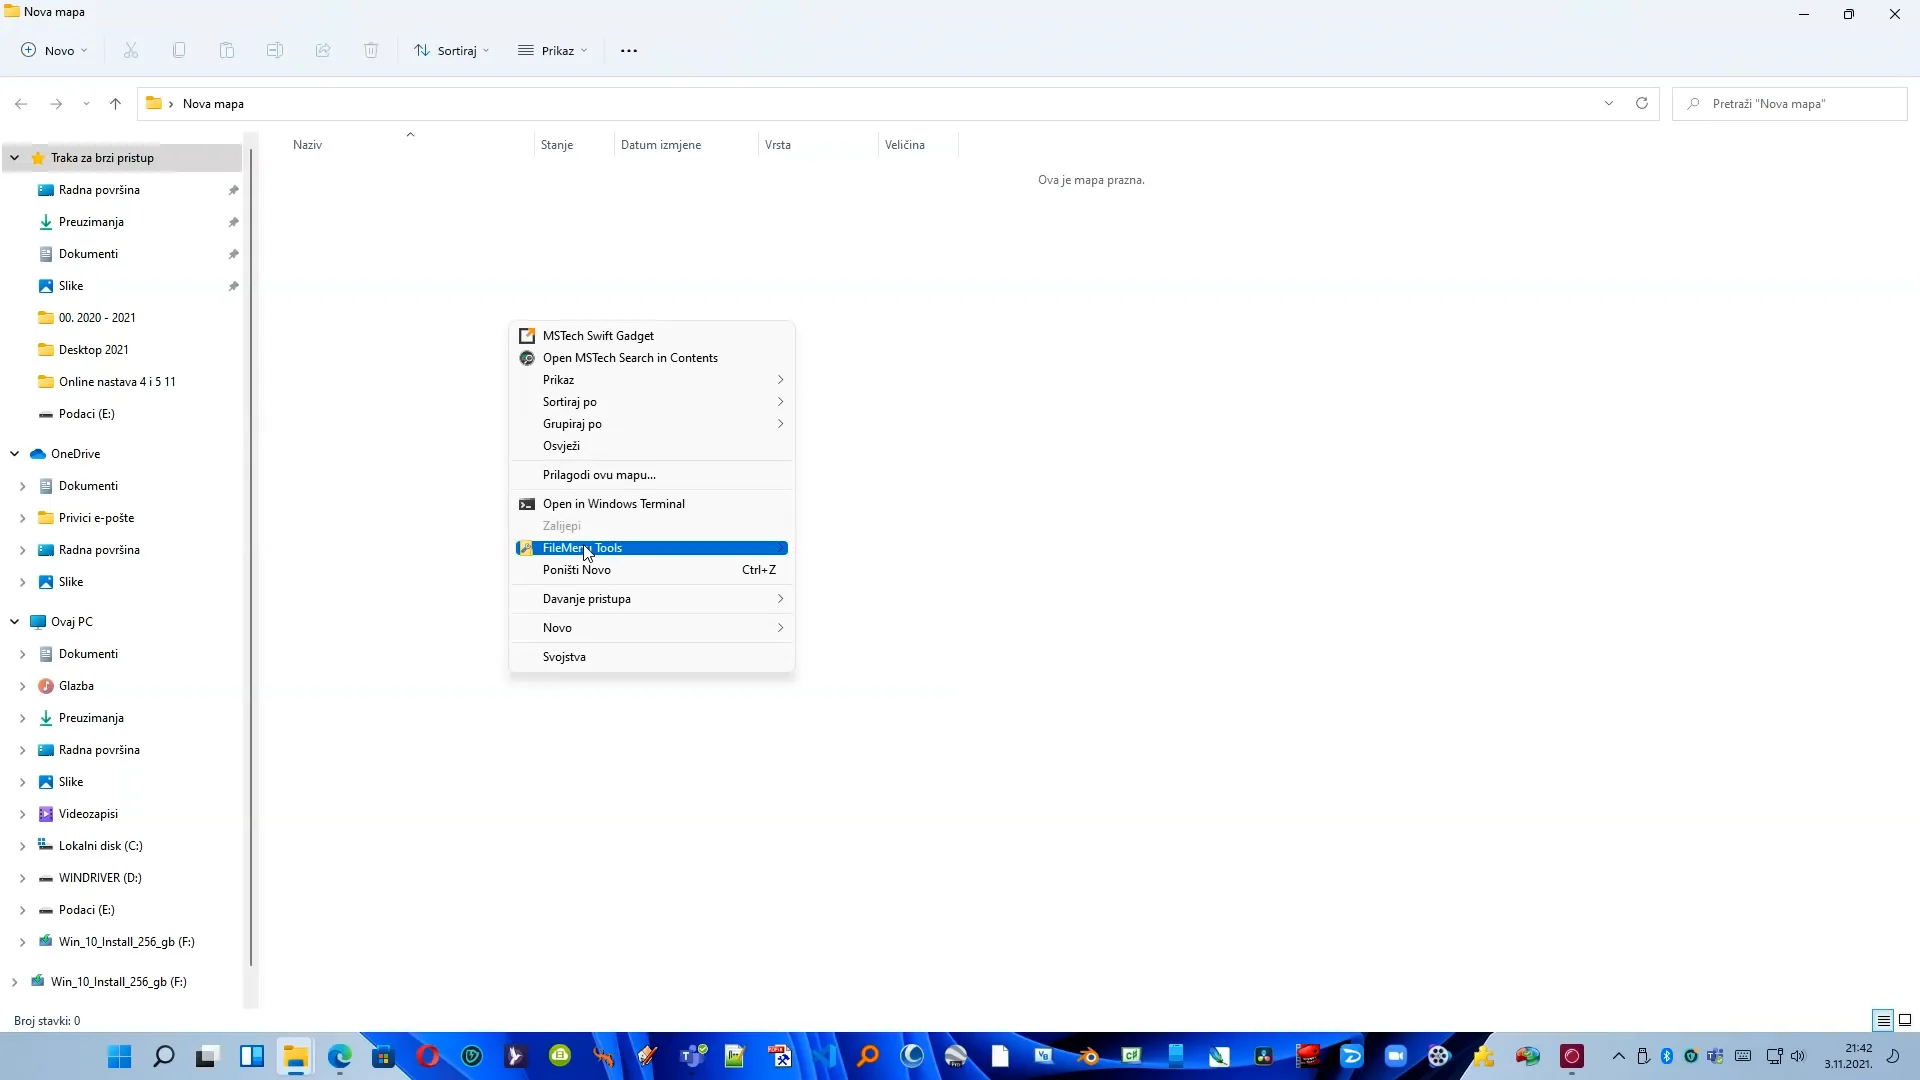This screenshot has width=1920, height=1080.
Task: Click the Up one level arrow
Action: click(115, 103)
